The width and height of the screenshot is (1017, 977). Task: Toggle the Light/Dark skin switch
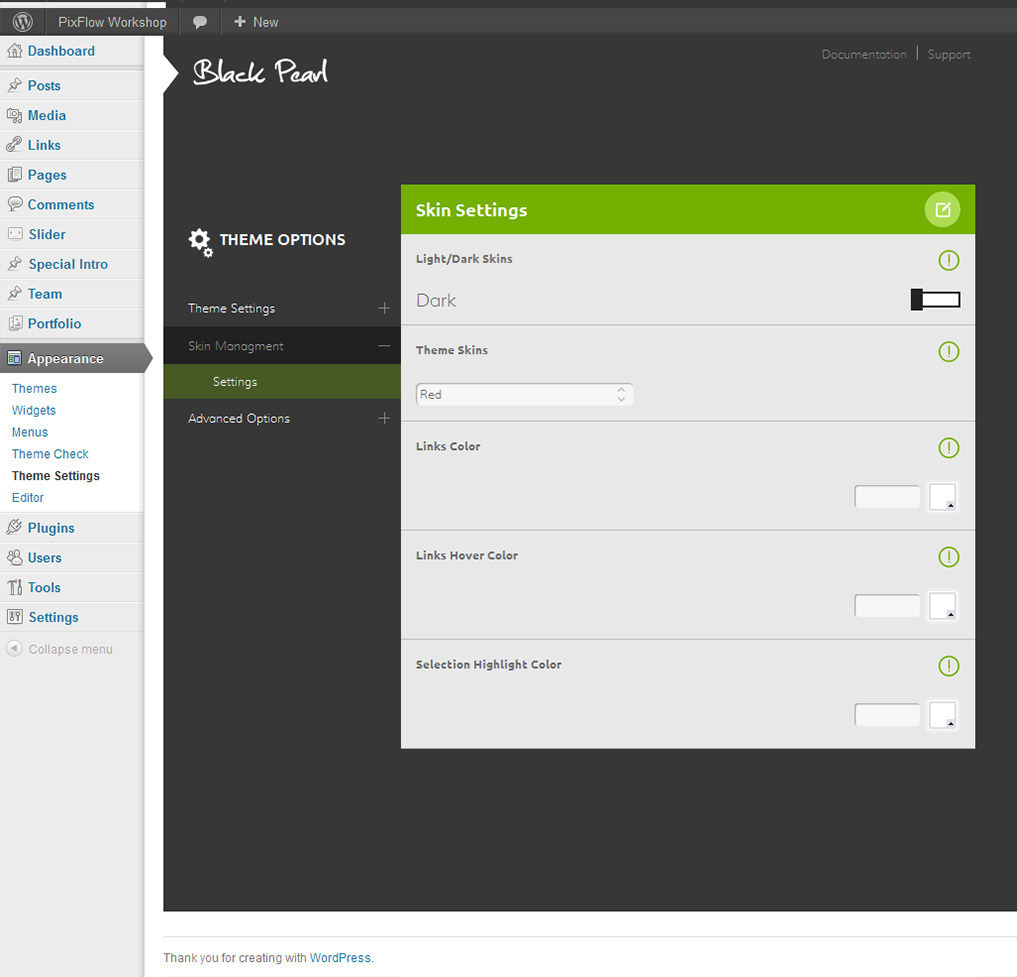pyautogui.click(x=935, y=300)
